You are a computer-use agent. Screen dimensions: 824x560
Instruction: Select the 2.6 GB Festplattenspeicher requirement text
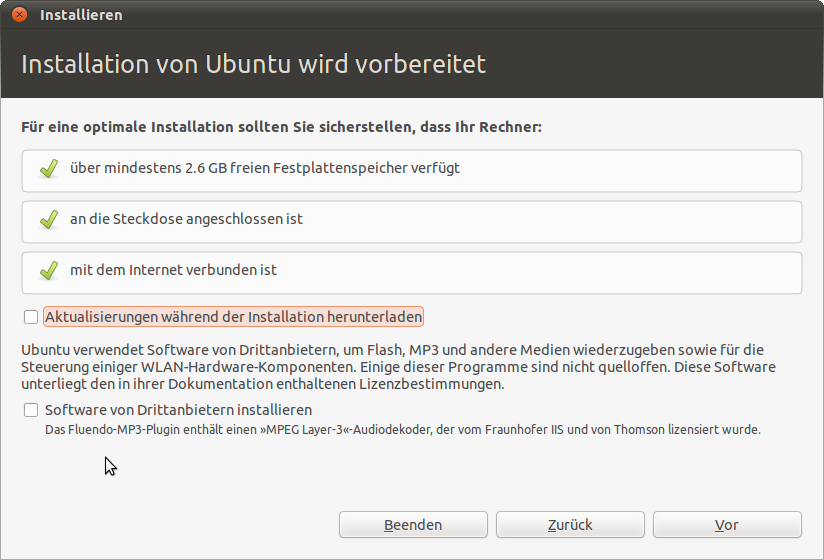tap(265, 169)
